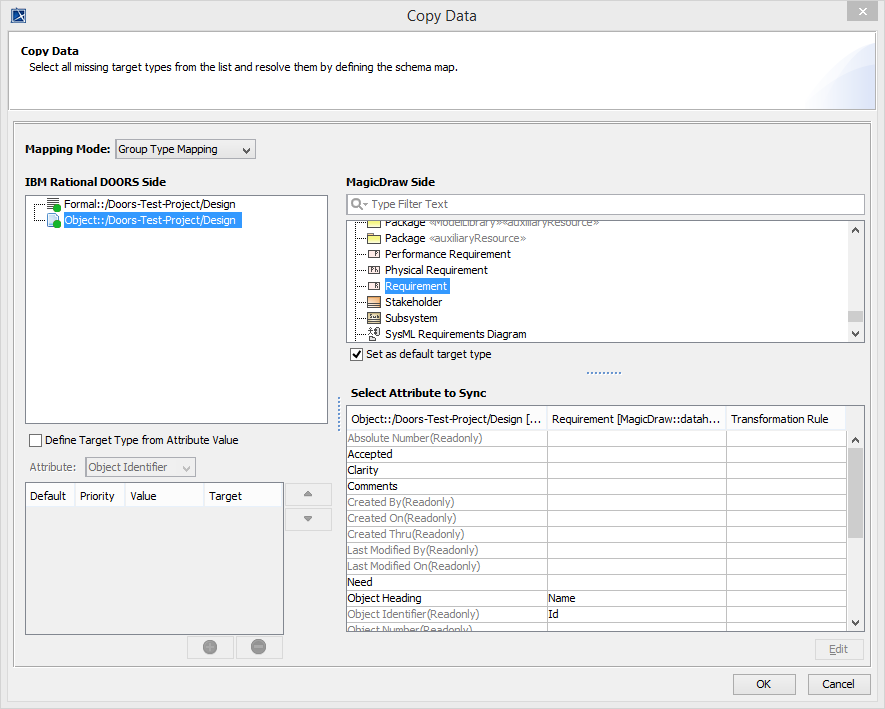Click the SysML Requirements Diagram icon
The width and height of the screenshot is (885, 709).
[x=374, y=334]
